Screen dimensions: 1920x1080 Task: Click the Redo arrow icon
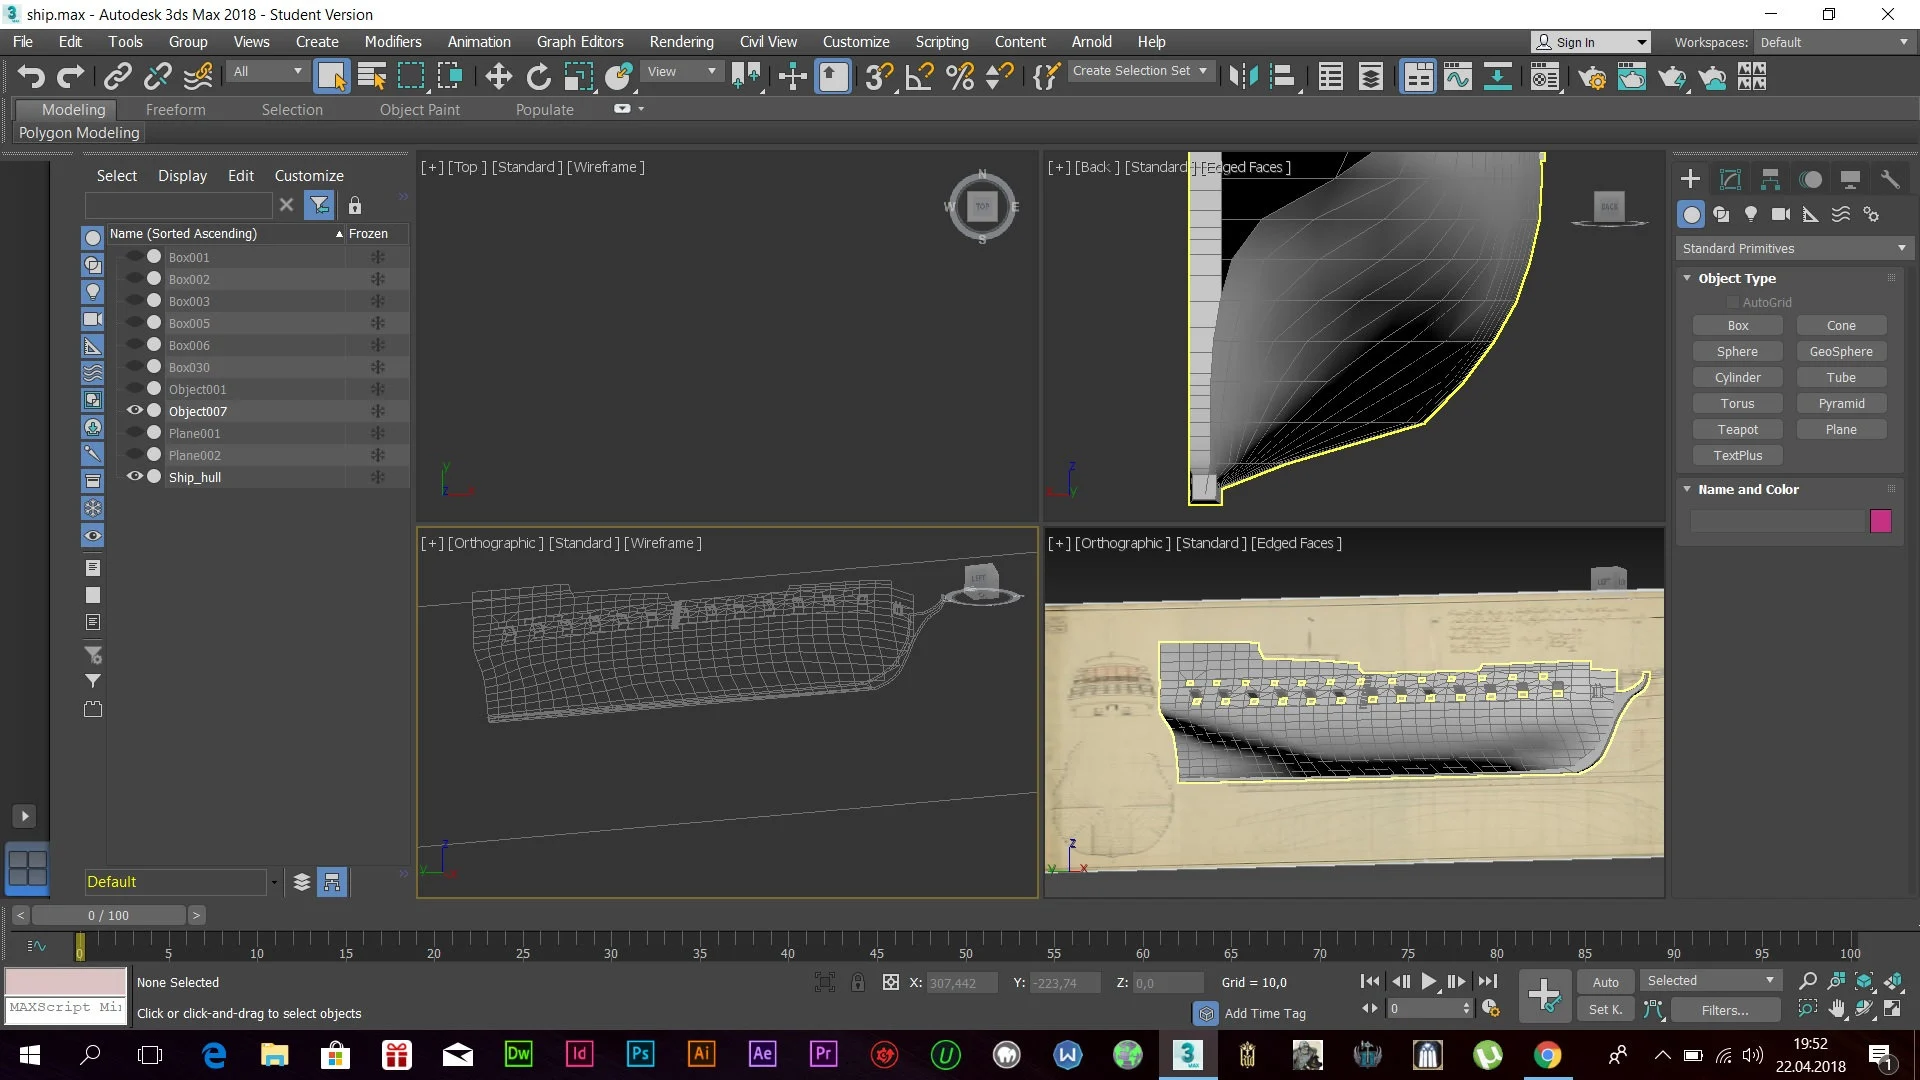(70, 76)
